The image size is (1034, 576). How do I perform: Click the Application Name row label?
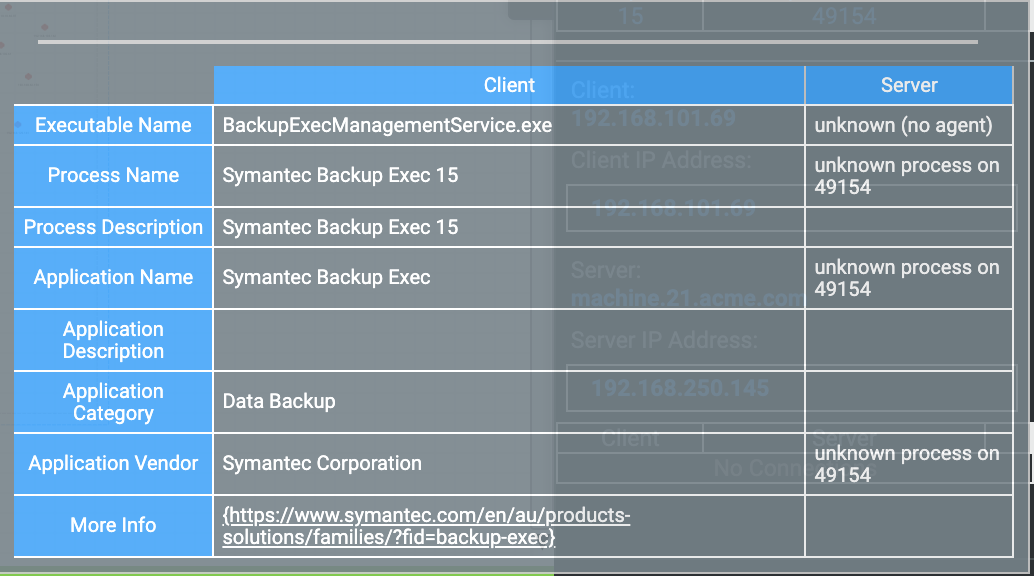113,277
